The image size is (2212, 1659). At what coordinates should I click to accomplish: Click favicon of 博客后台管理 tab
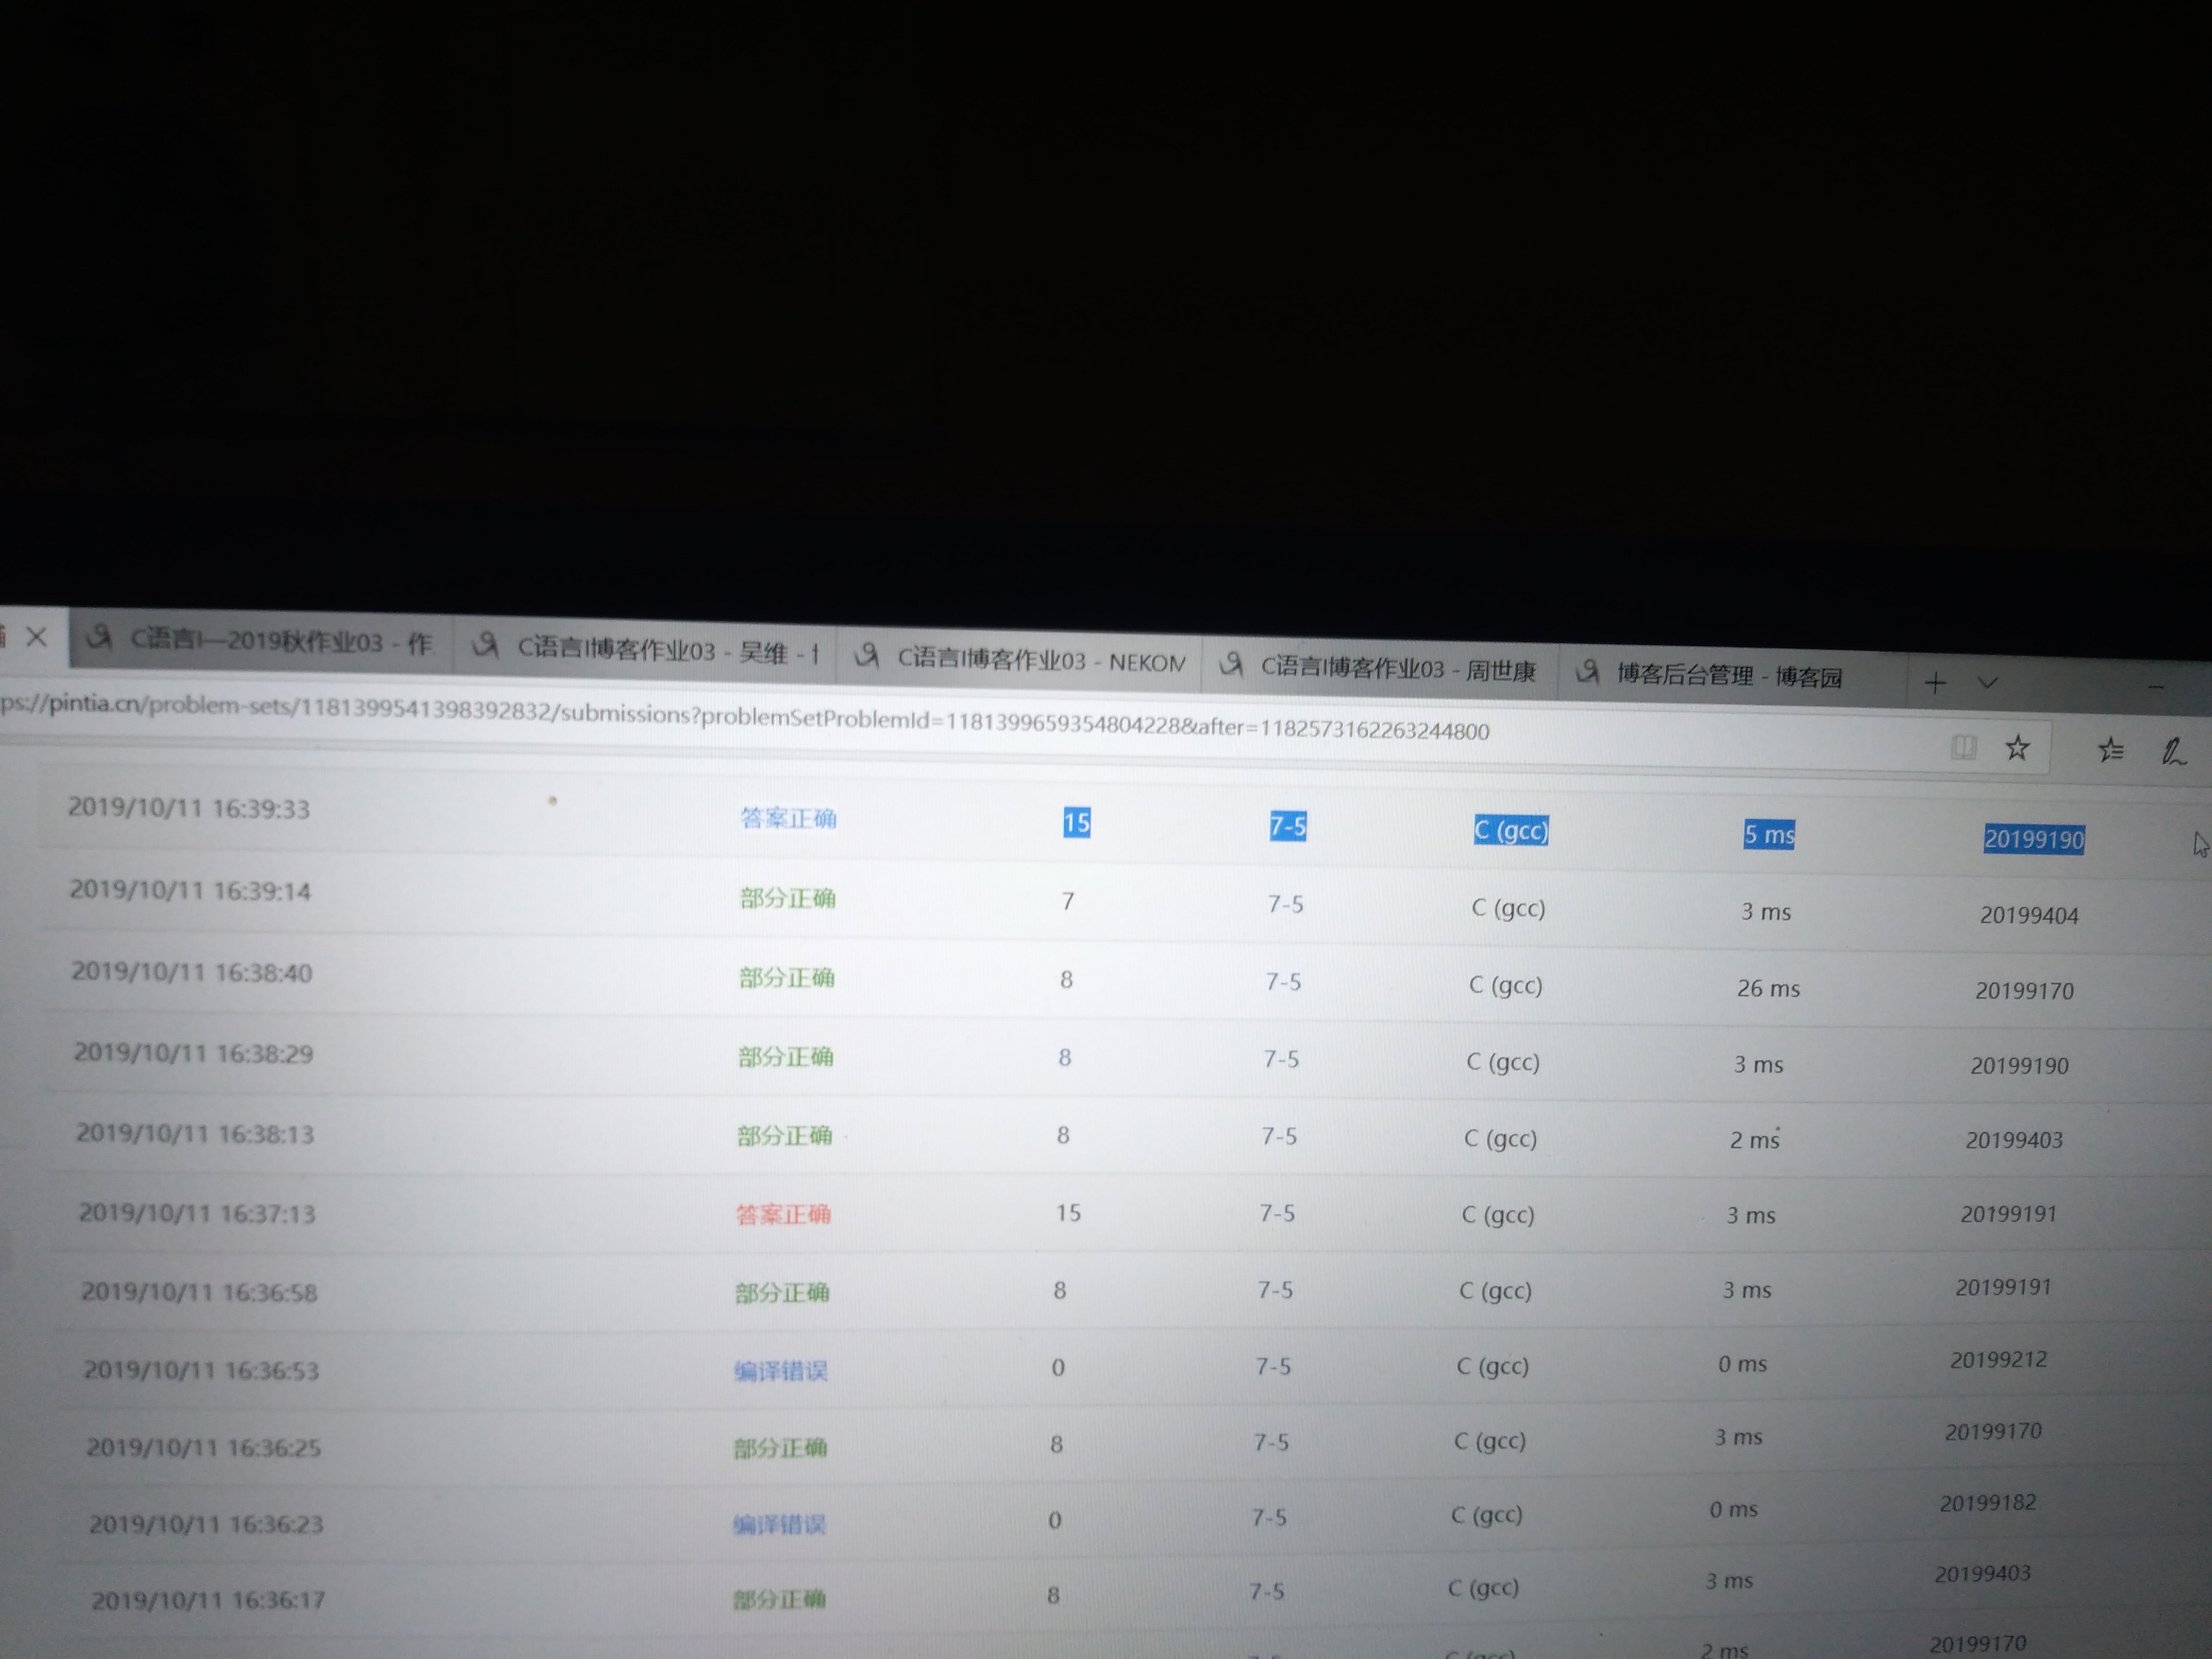pos(1587,672)
